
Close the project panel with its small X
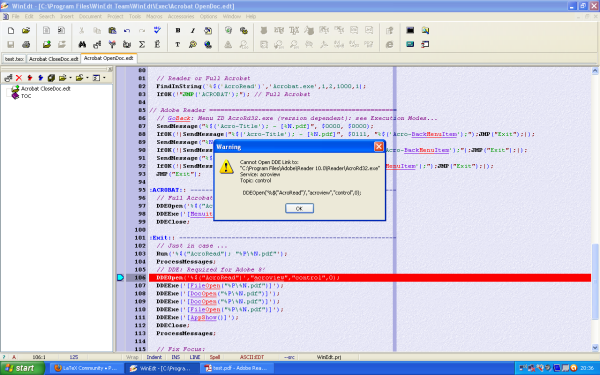coord(110,69)
